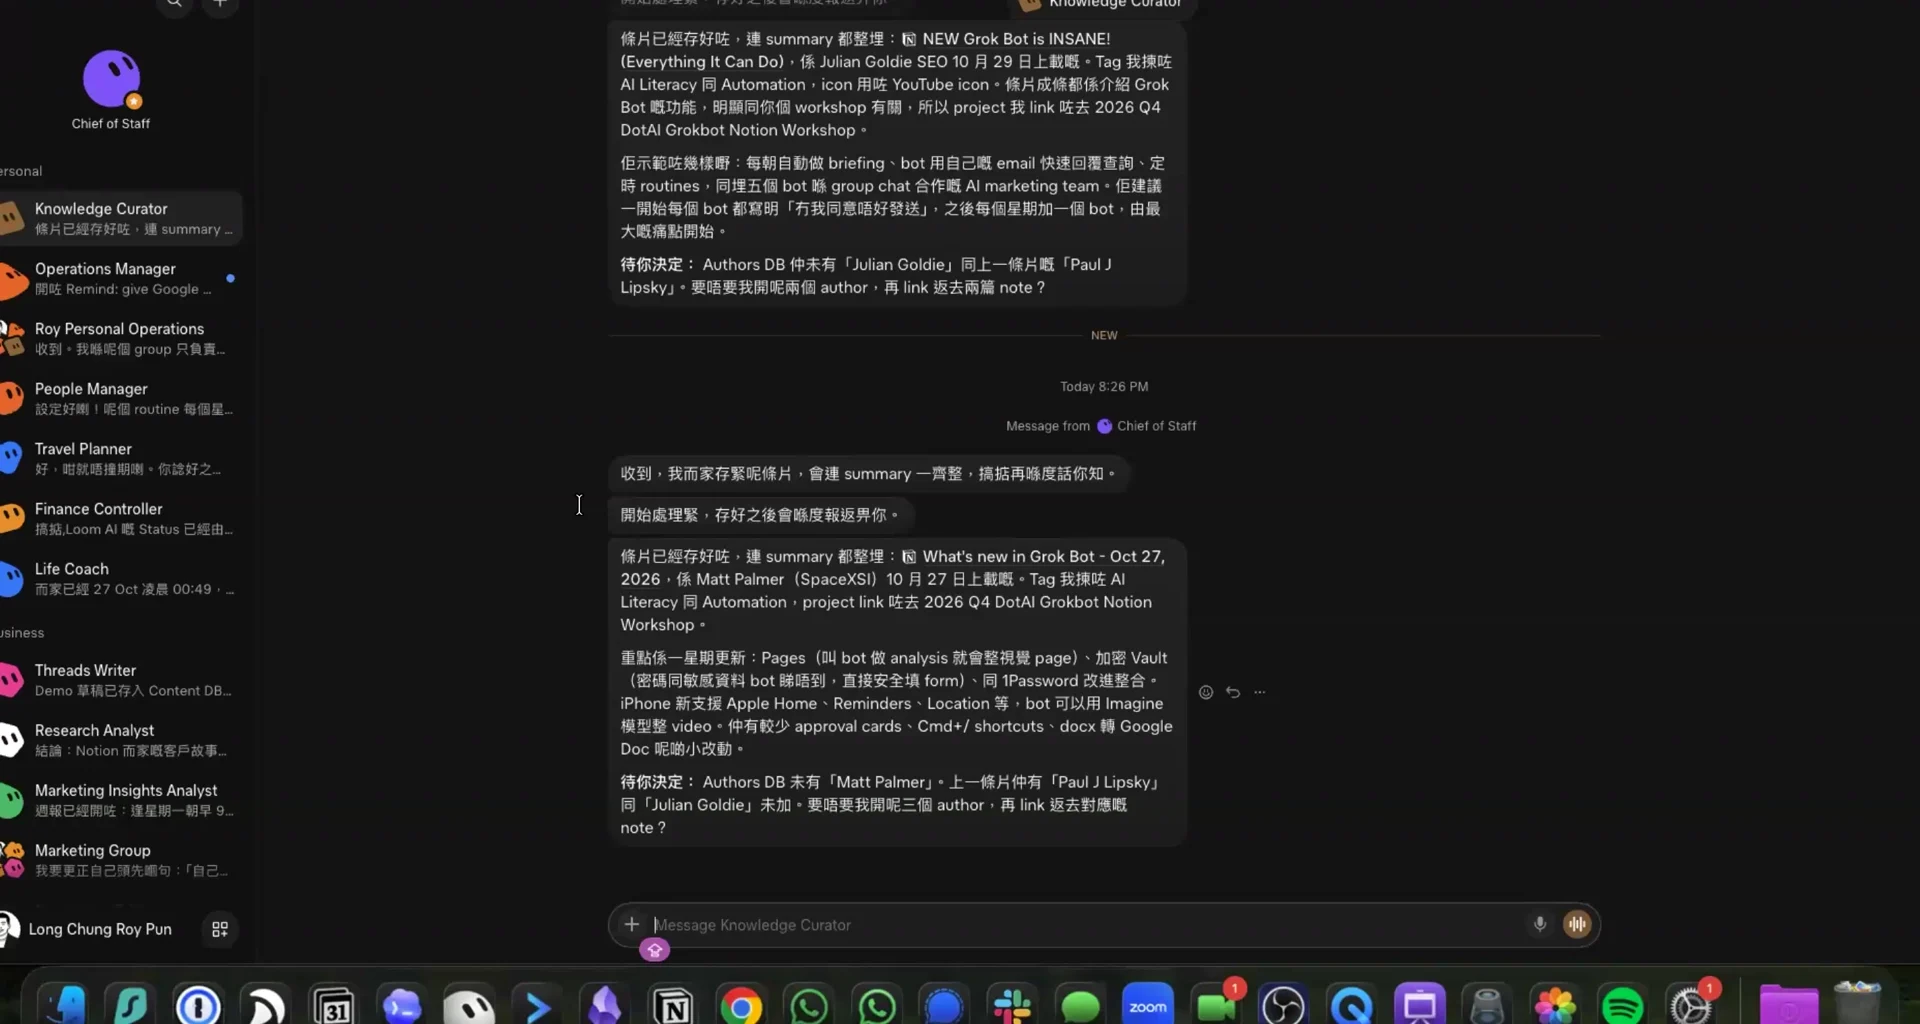Open Messages app in the Dock
The image size is (1920, 1024).
tap(1080, 1005)
